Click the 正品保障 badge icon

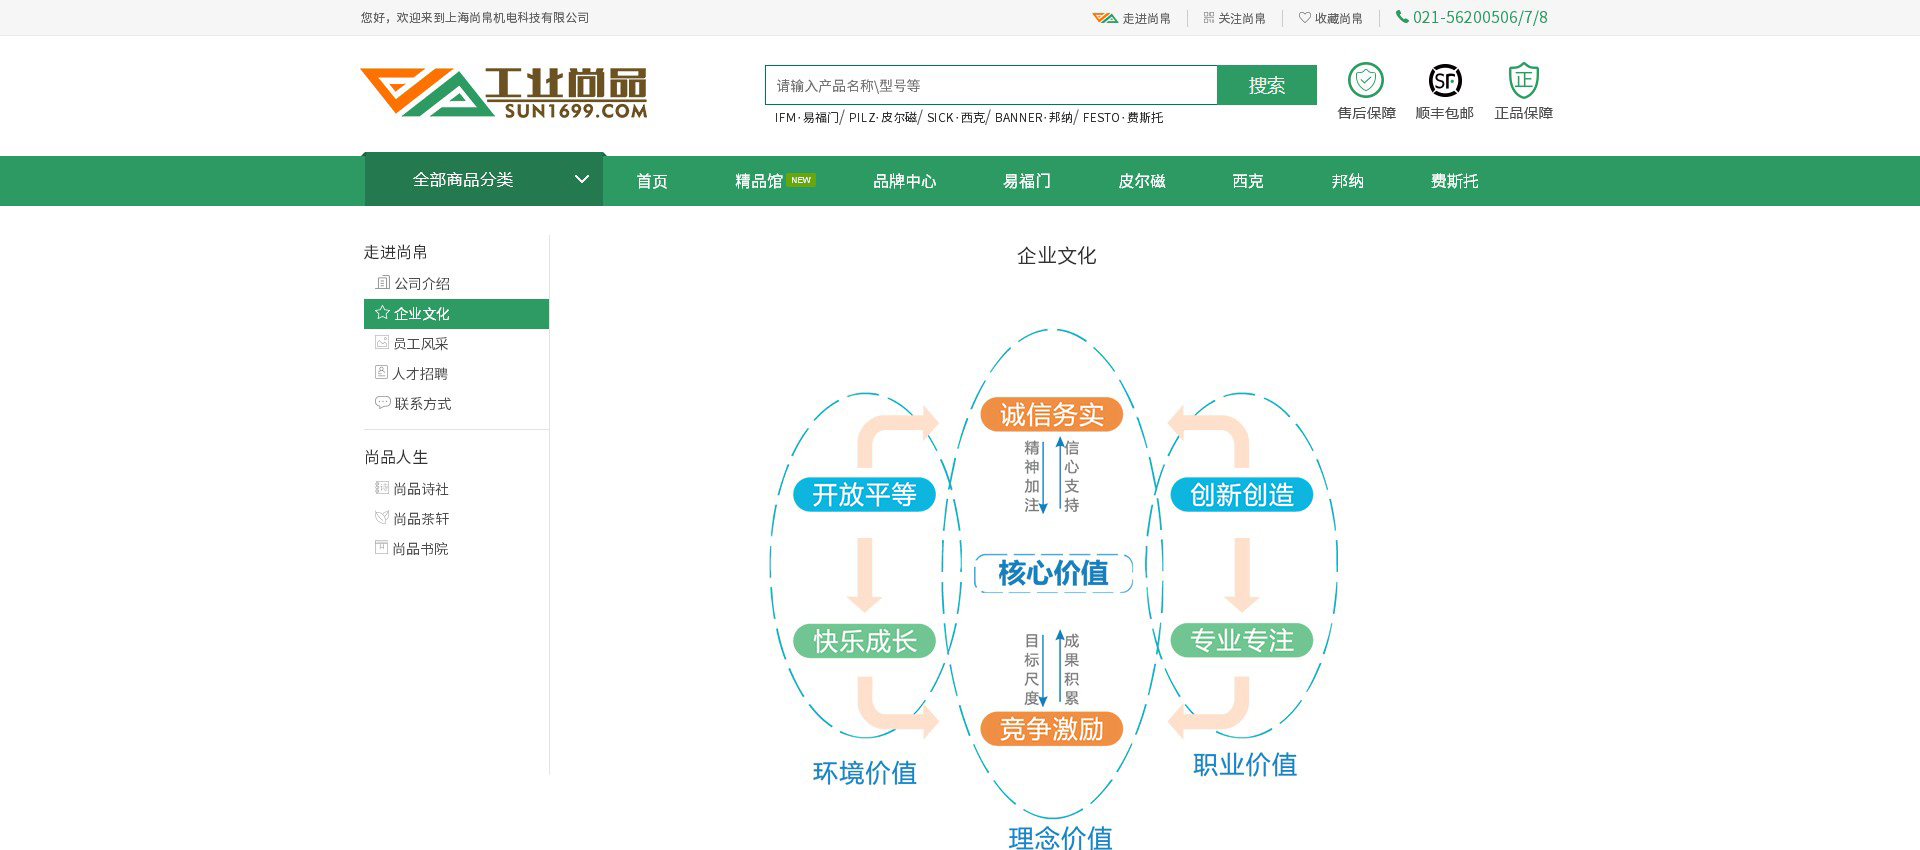coord(1523,80)
